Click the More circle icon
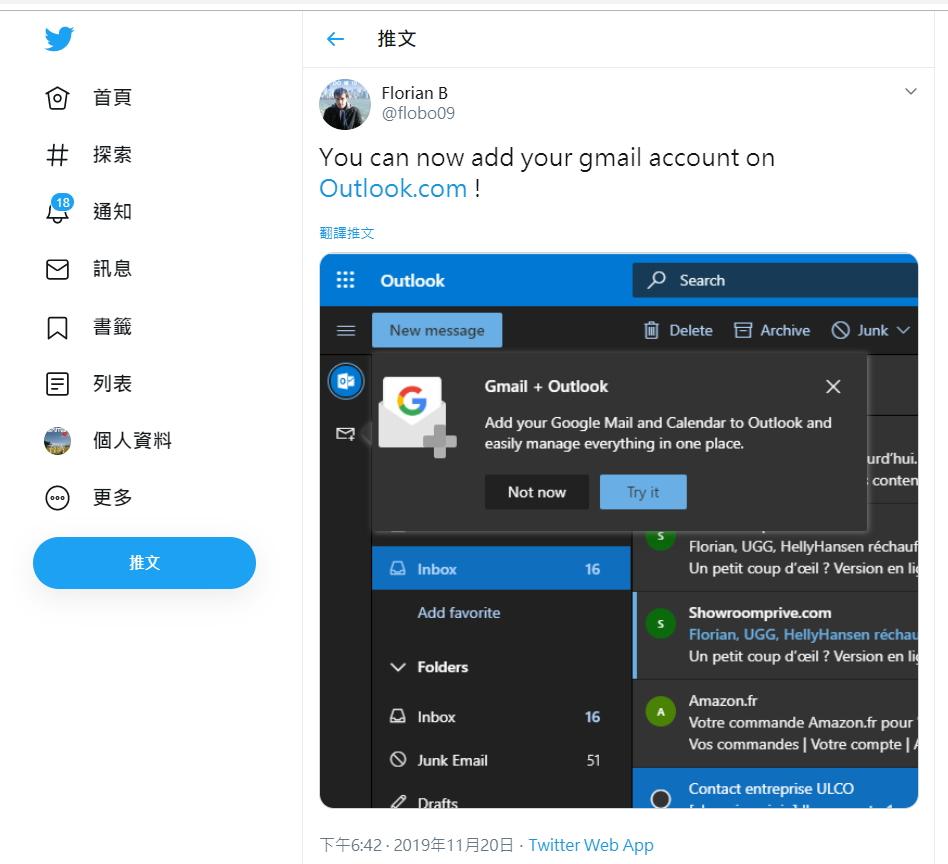This screenshot has width=948, height=864. click(x=58, y=498)
